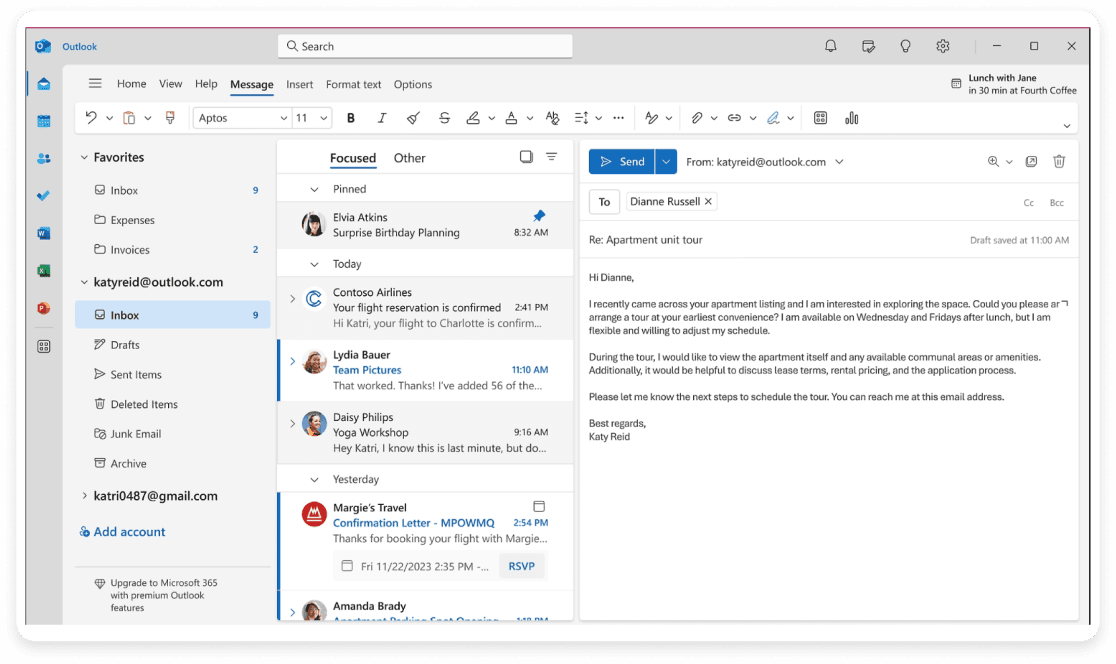Open the font color picker
Screen dimensions: 1116x664
pos(511,117)
